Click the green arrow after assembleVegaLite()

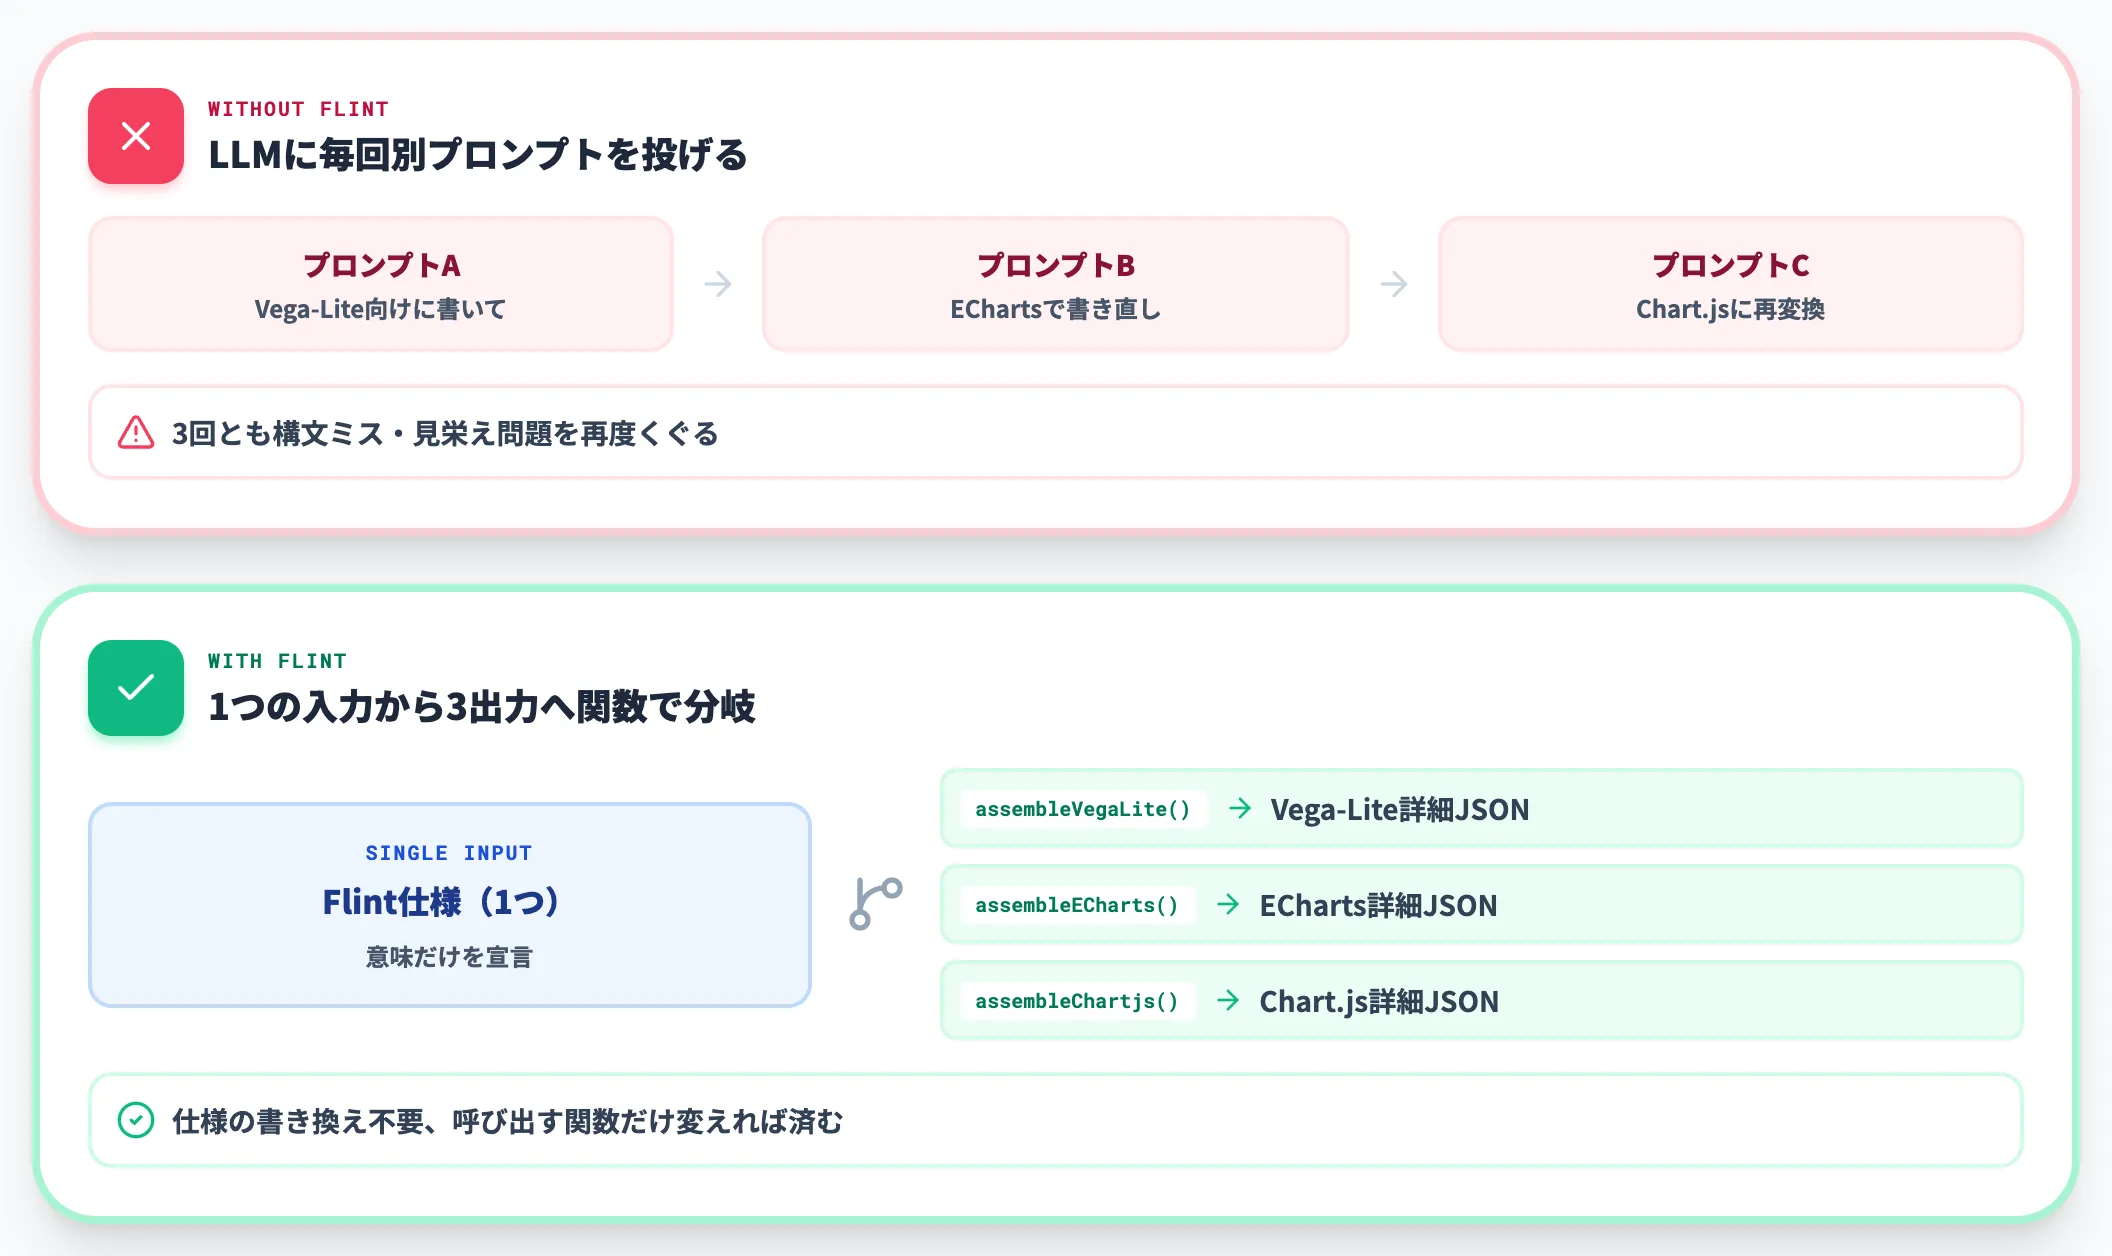pos(1240,808)
